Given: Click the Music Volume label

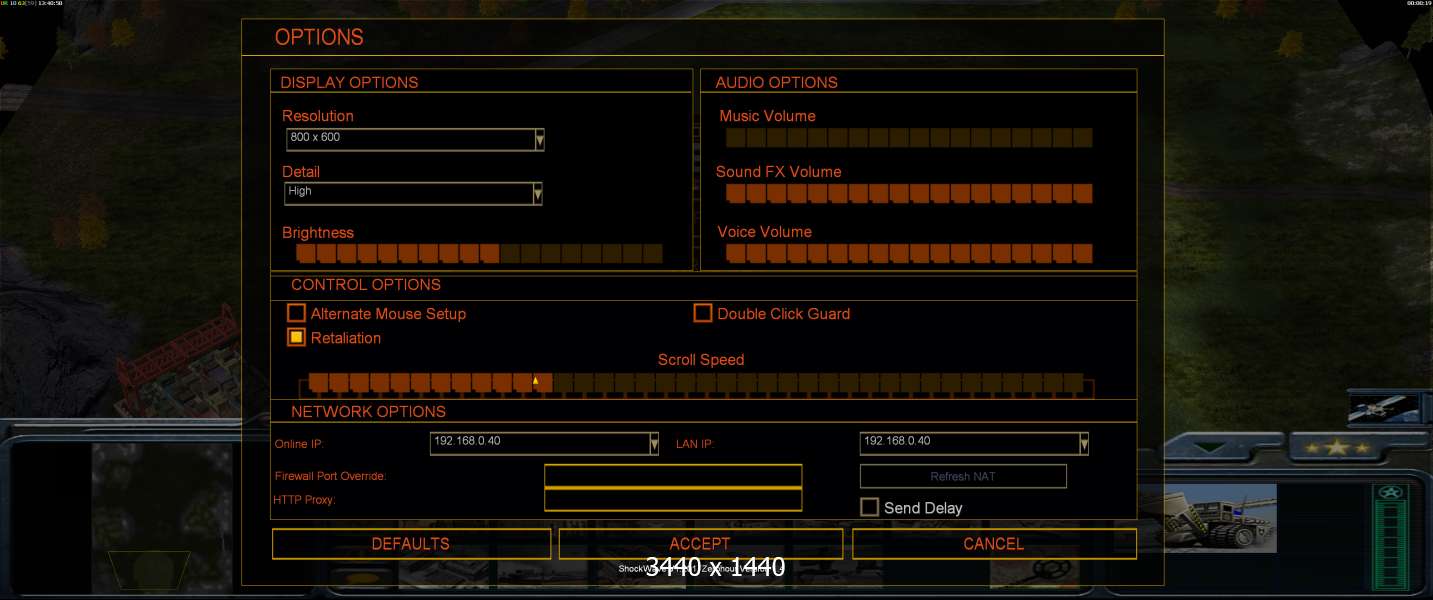Looking at the screenshot, I should [768, 116].
